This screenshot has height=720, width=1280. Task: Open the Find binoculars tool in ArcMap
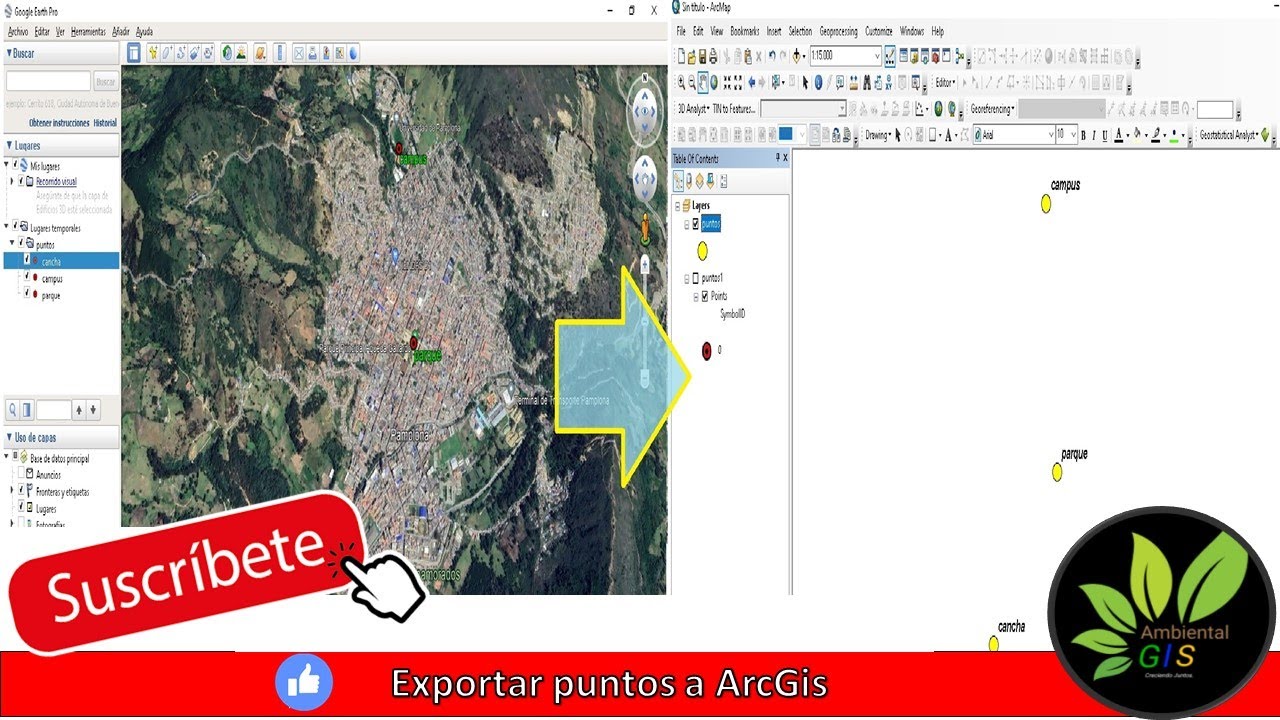pos(867,82)
